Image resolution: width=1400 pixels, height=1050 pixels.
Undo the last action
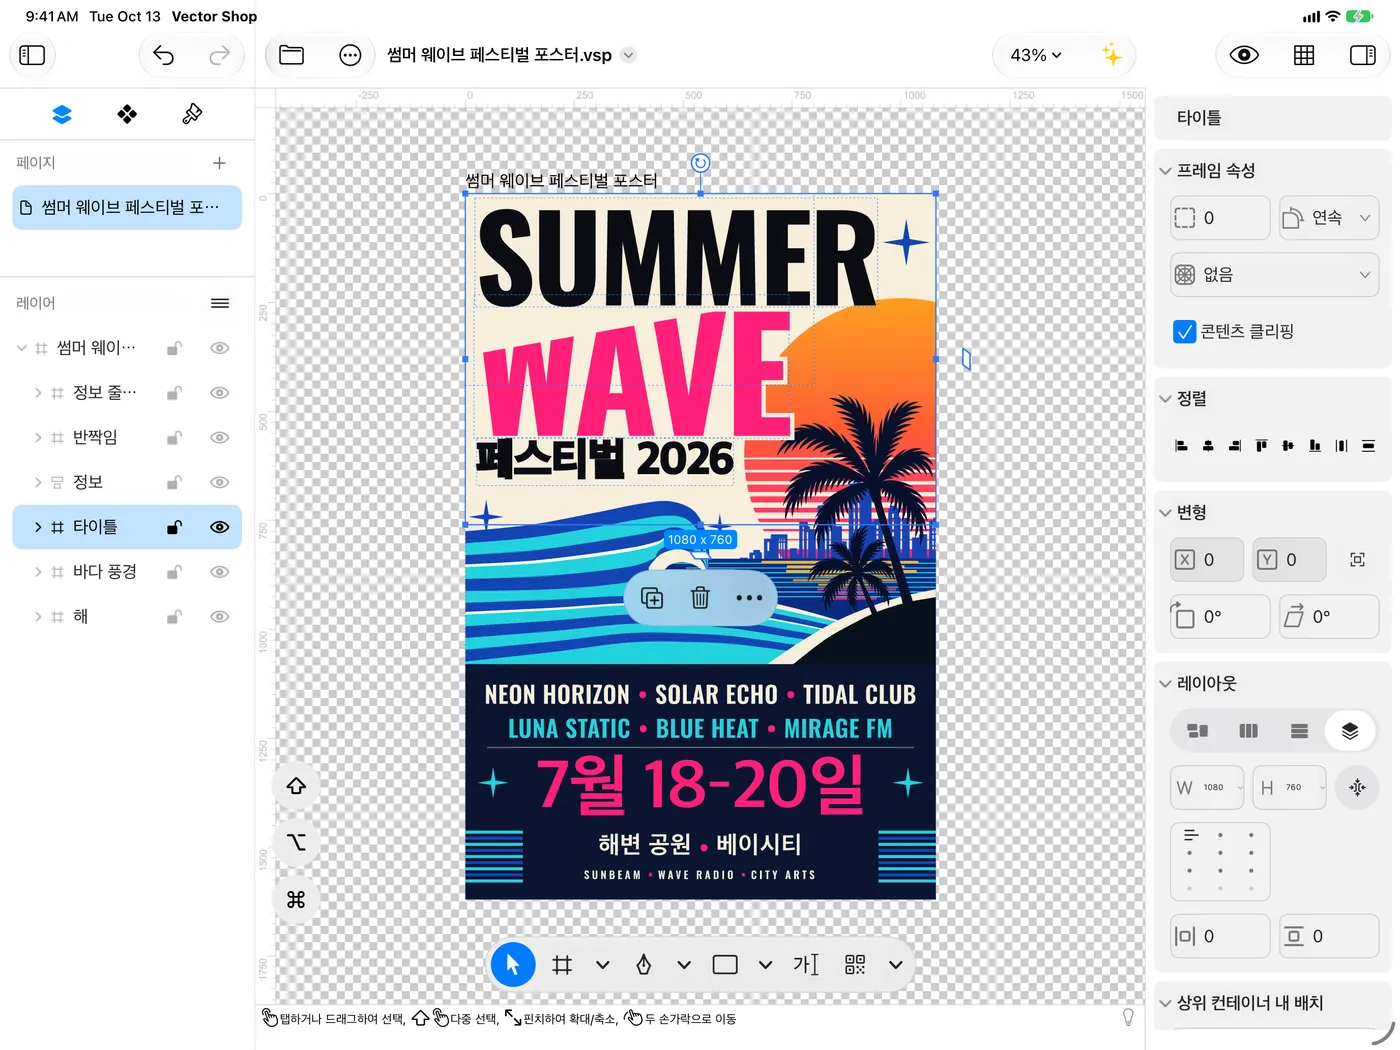coord(164,55)
